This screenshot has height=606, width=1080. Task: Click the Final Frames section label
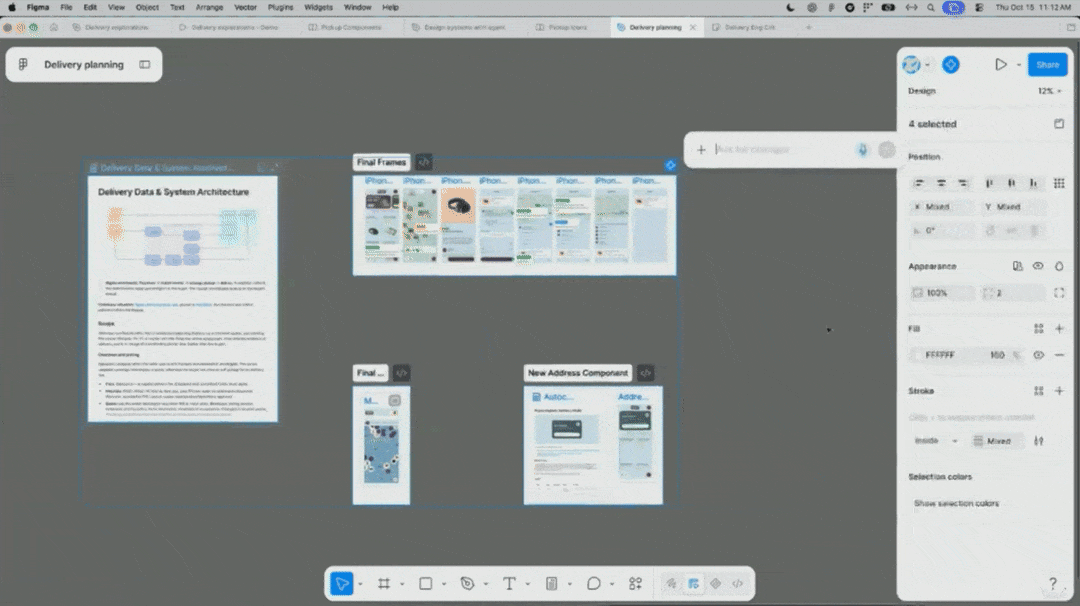pyautogui.click(x=381, y=163)
